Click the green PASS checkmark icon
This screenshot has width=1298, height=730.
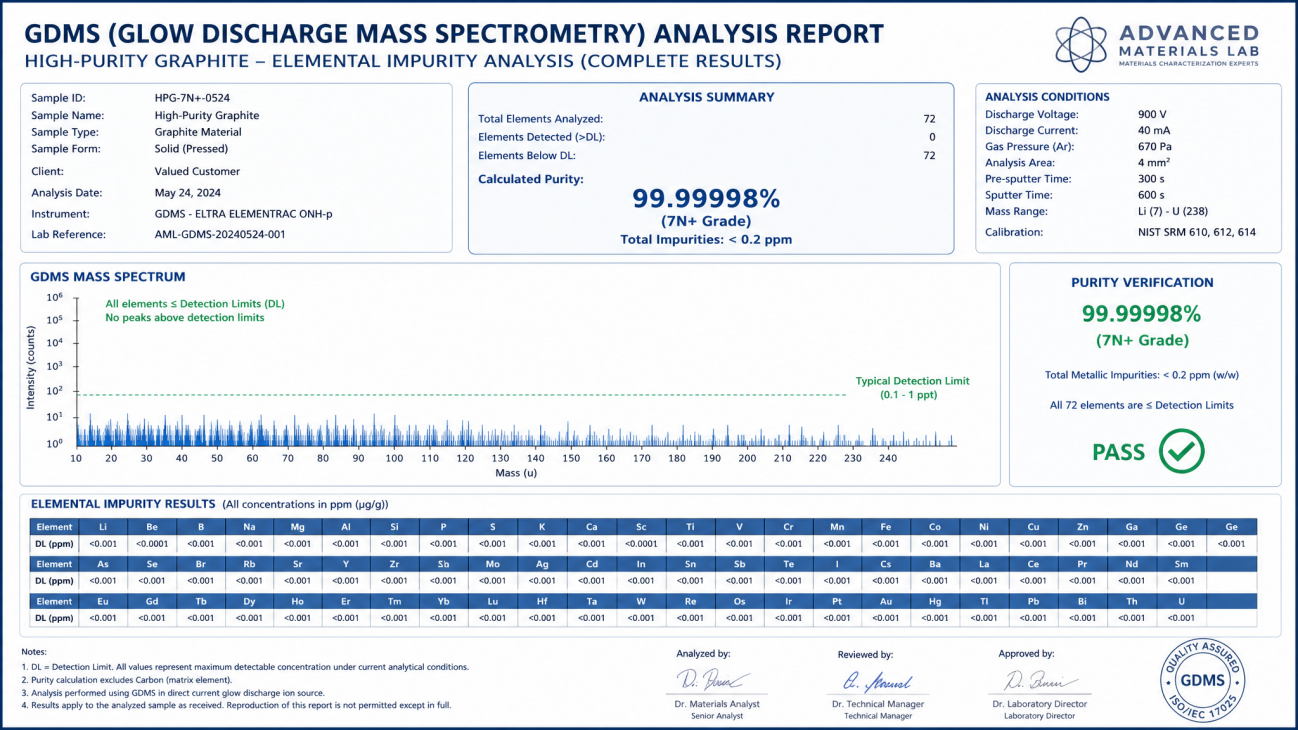click(1181, 451)
